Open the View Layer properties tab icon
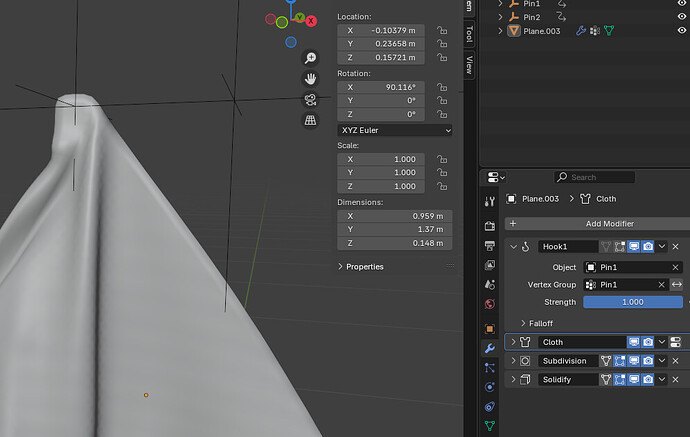The image size is (690, 437). tap(490, 265)
